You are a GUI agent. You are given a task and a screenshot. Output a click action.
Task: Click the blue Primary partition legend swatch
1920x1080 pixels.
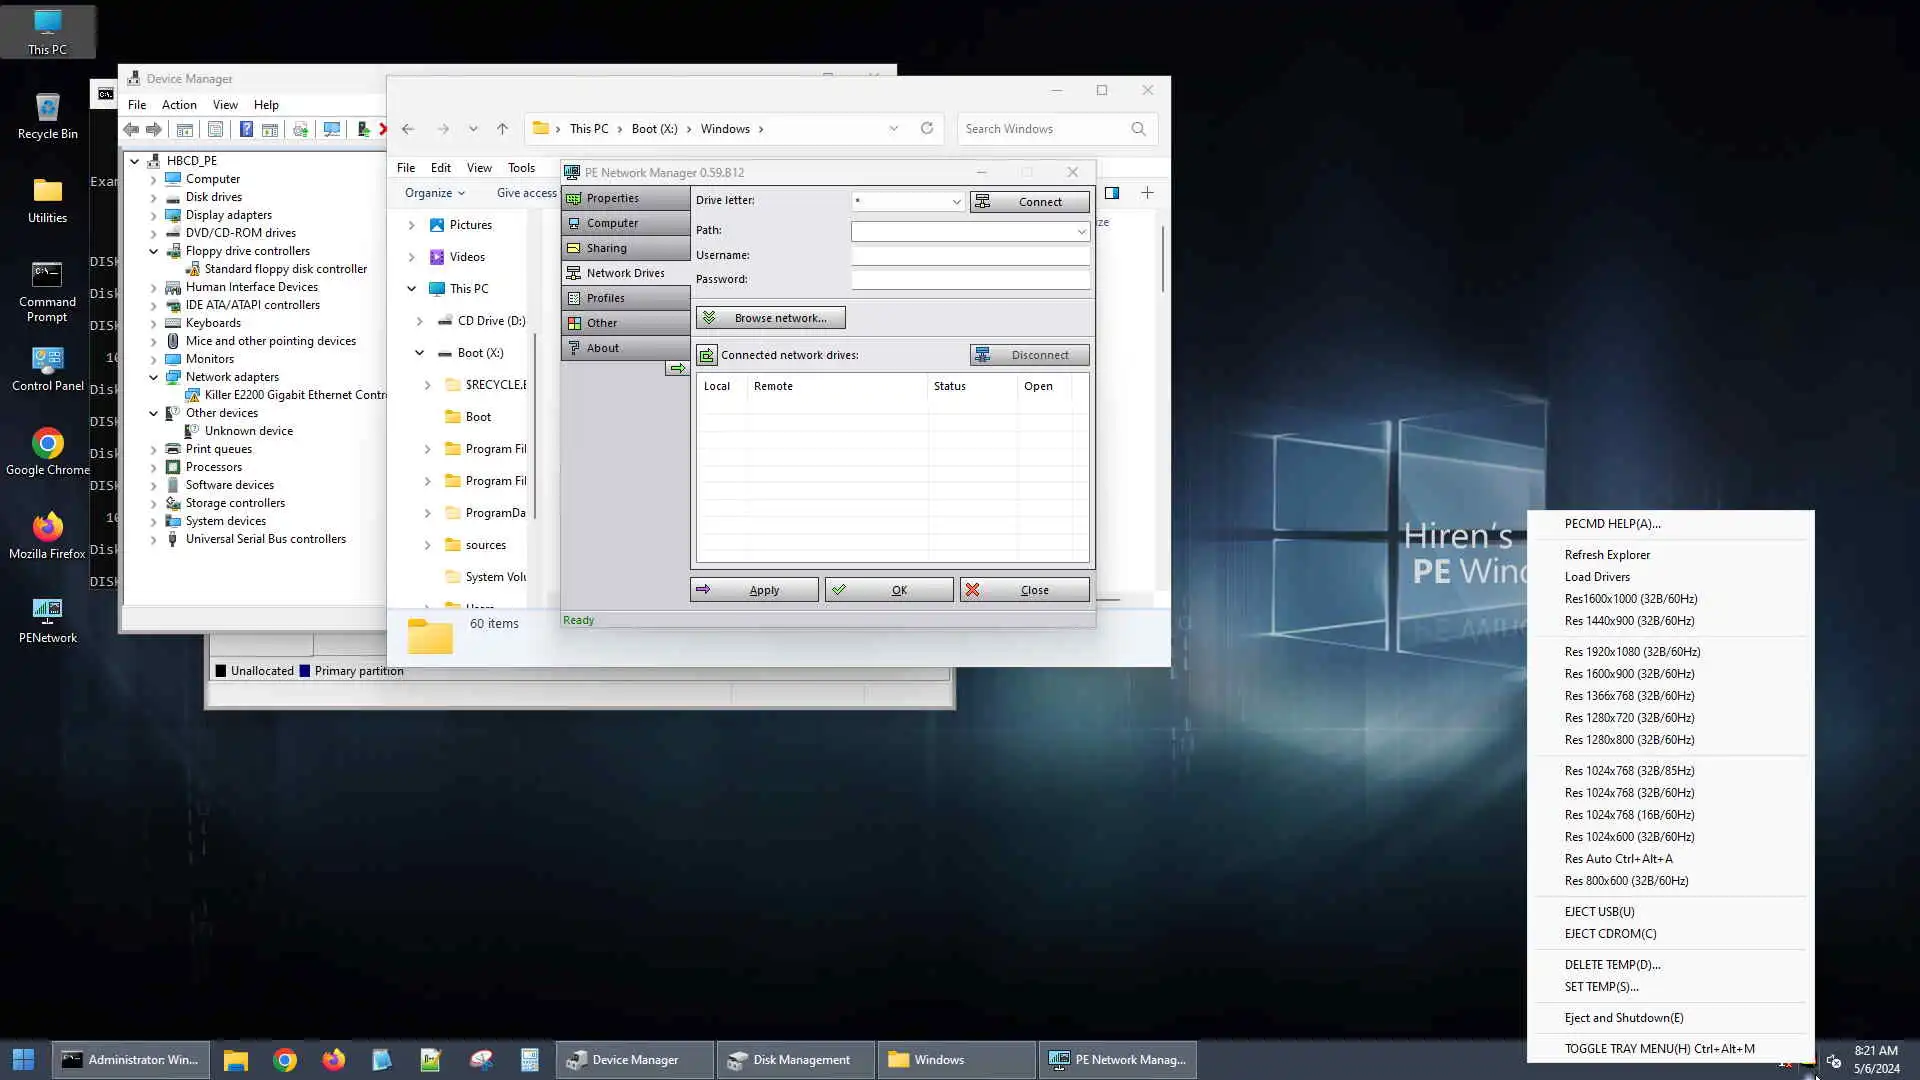click(x=305, y=671)
